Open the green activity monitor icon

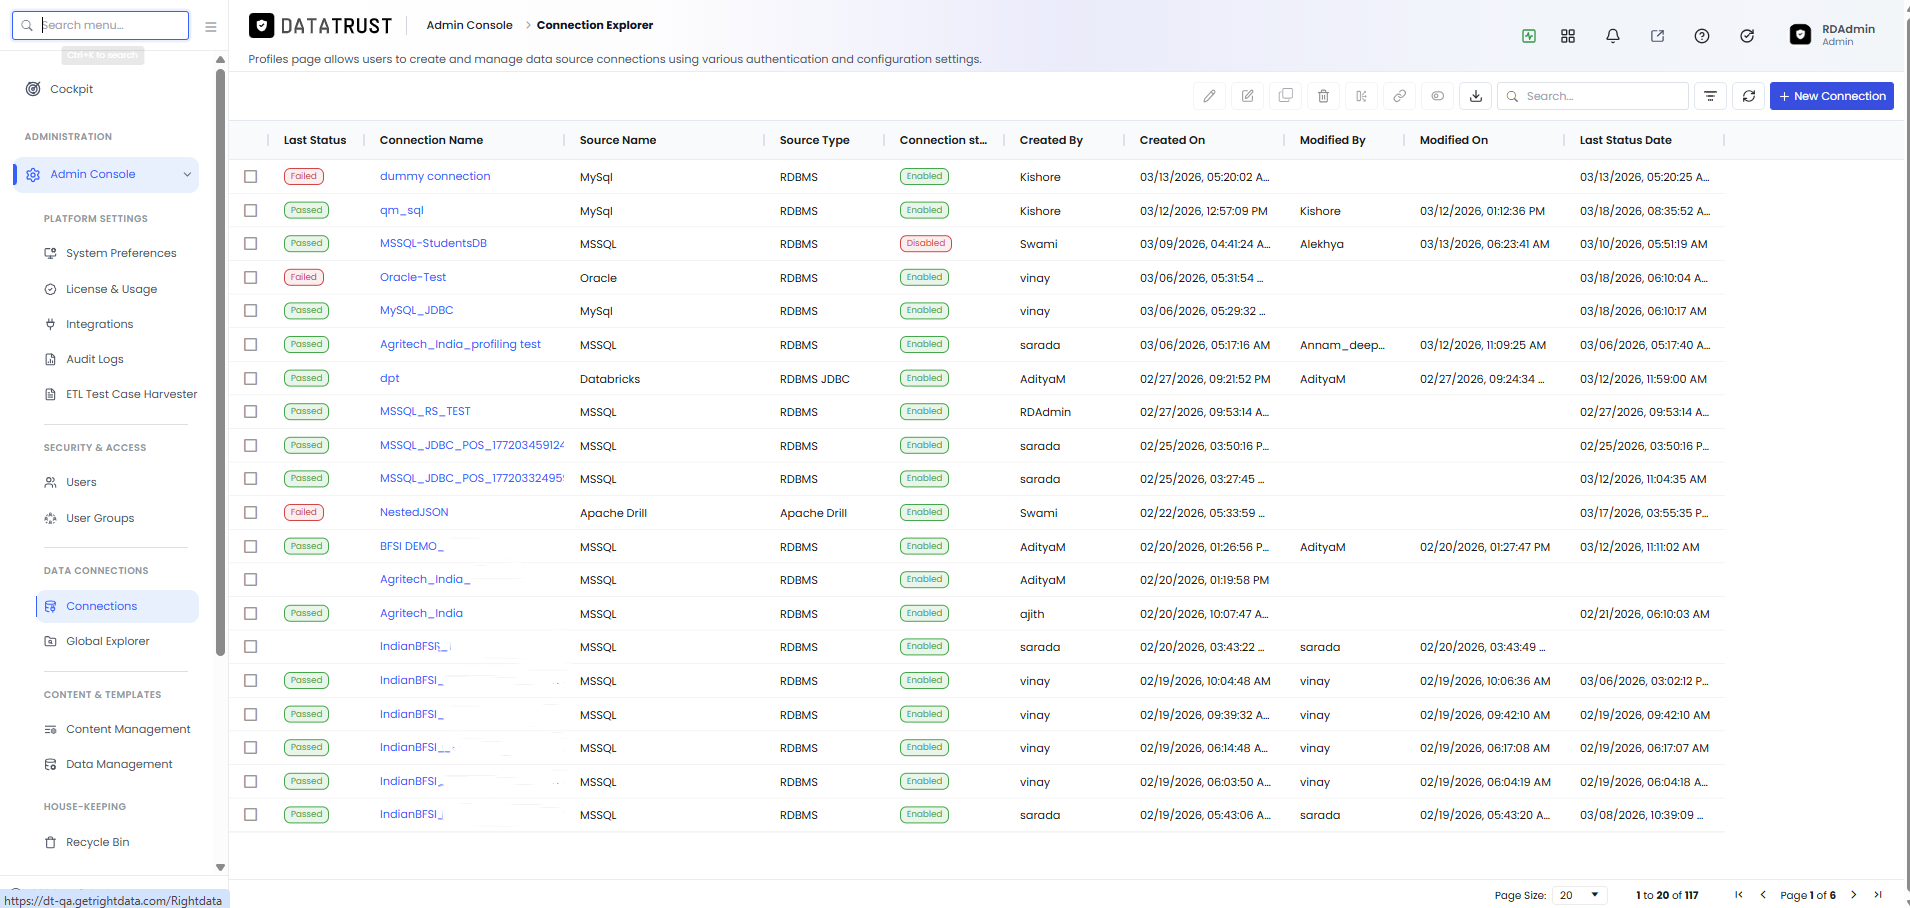pos(1529,36)
